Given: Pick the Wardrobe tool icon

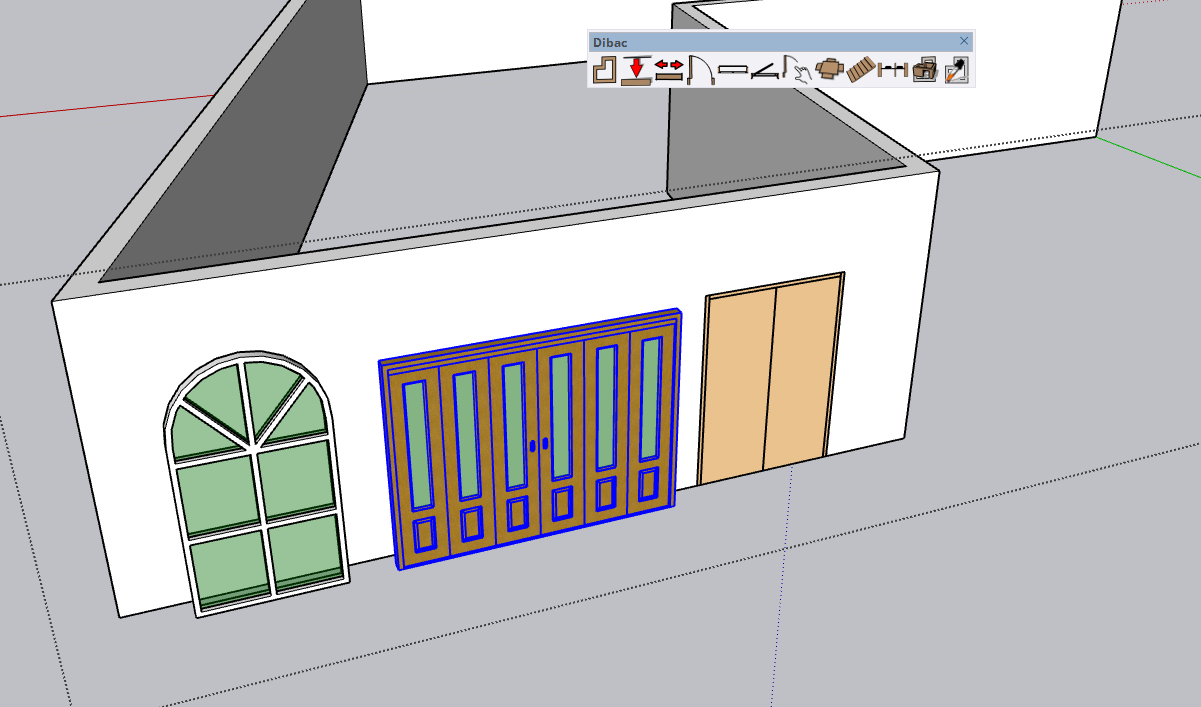Looking at the screenshot, I should (x=765, y=70).
